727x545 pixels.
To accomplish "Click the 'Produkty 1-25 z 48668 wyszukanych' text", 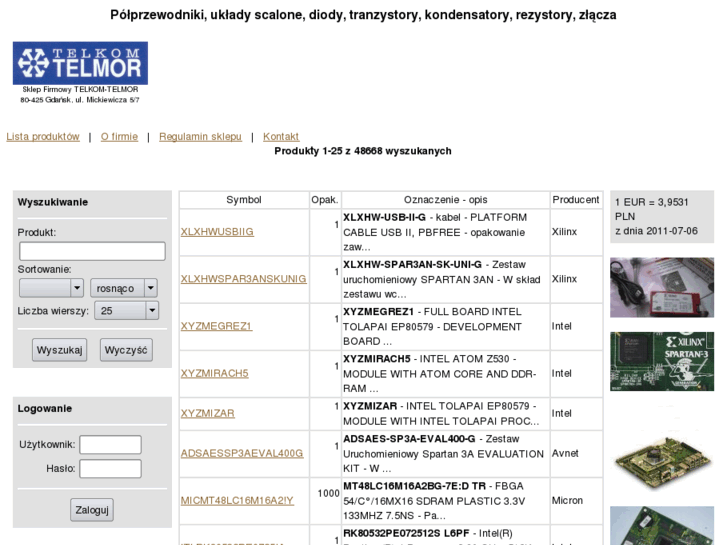I will (363, 151).
